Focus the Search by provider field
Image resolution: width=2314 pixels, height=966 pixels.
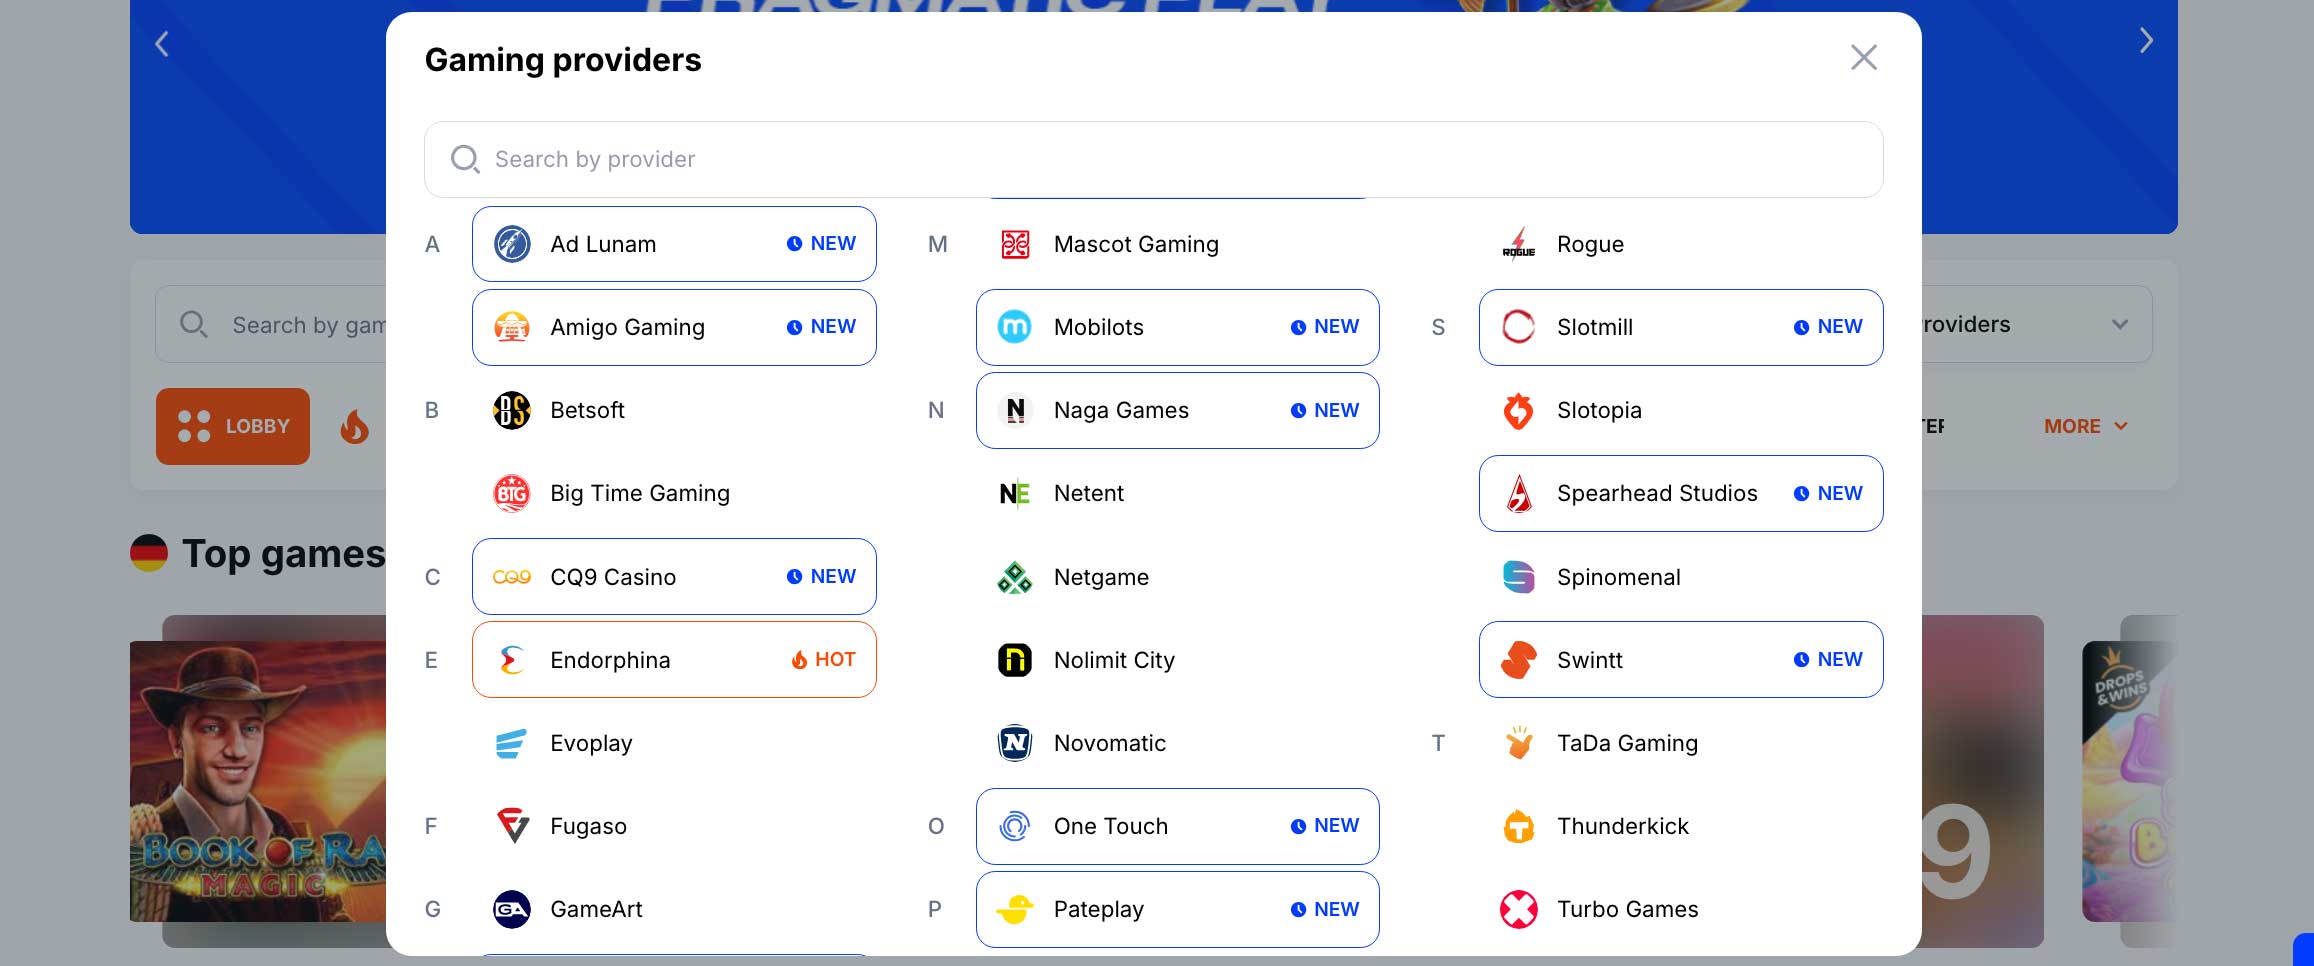[1153, 159]
